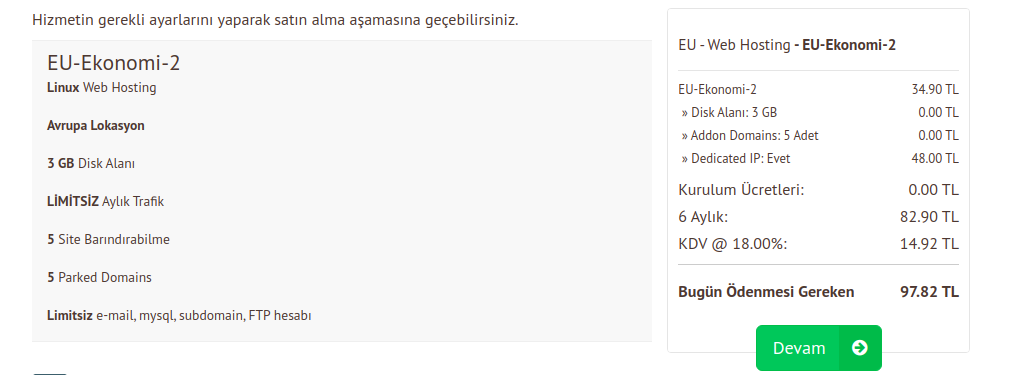Click the LİMİTSİZ Aylık Trafik feature
The height and width of the screenshot is (375, 1013).
[x=105, y=201]
